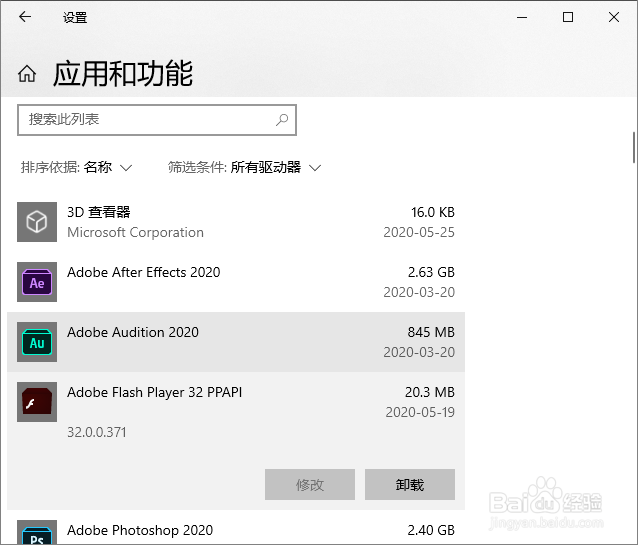This screenshot has width=638, height=545.
Task: Select the Adobe Photoshop Ps icon
Action: point(37,532)
